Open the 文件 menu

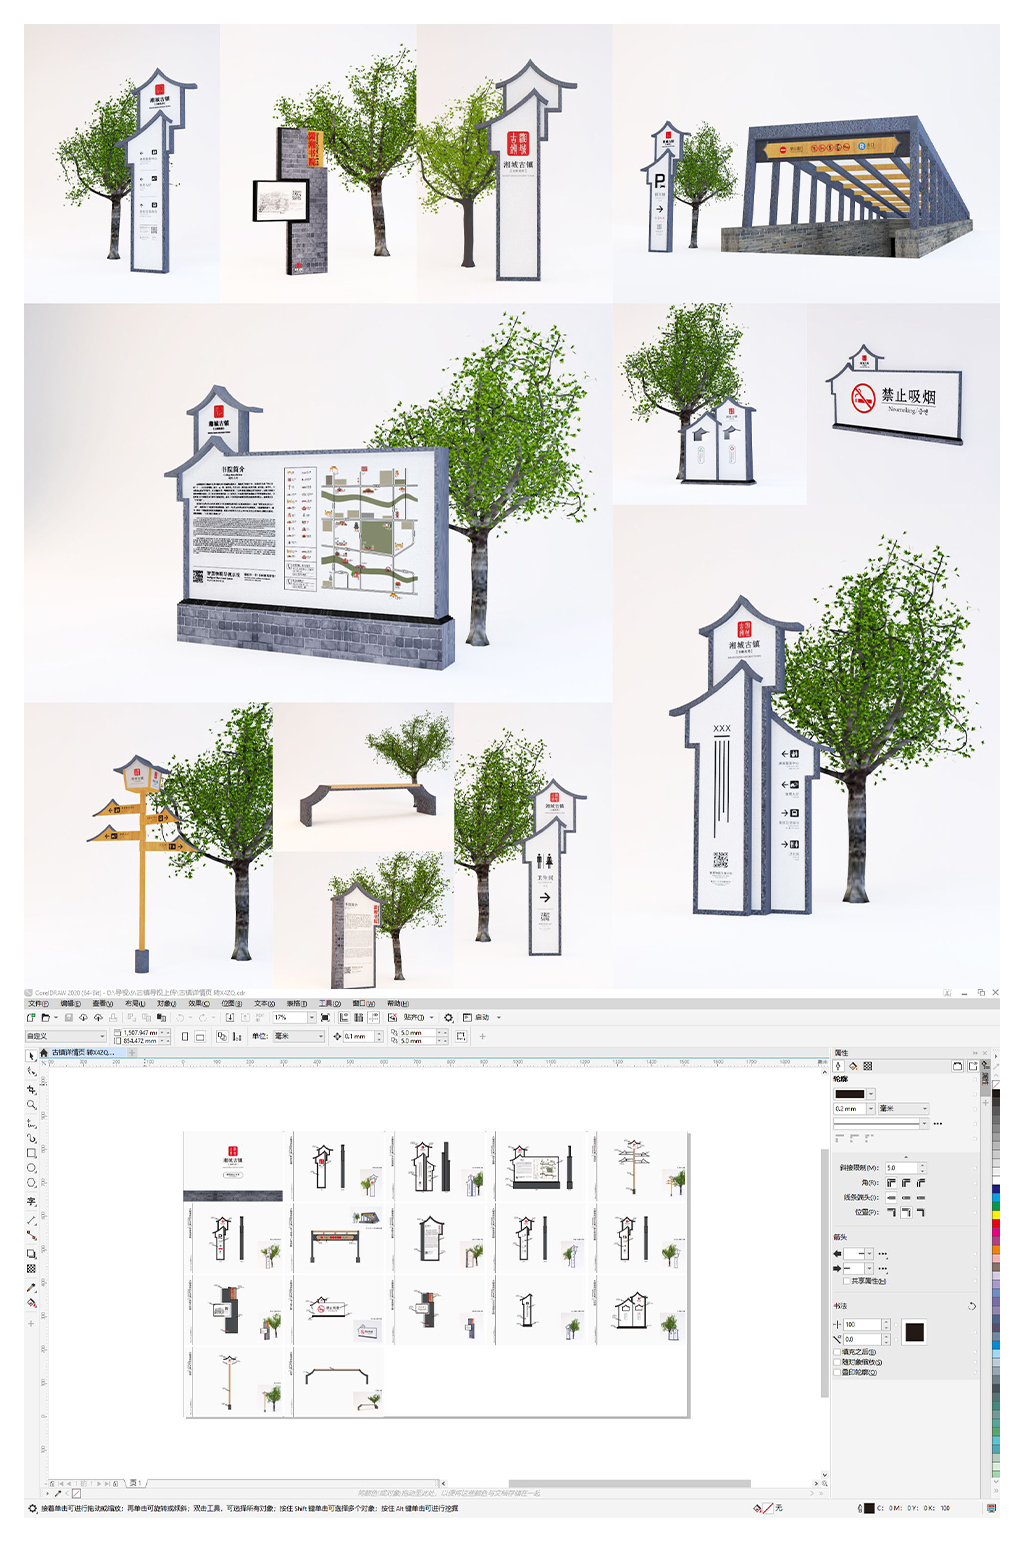pyautogui.click(x=38, y=1003)
